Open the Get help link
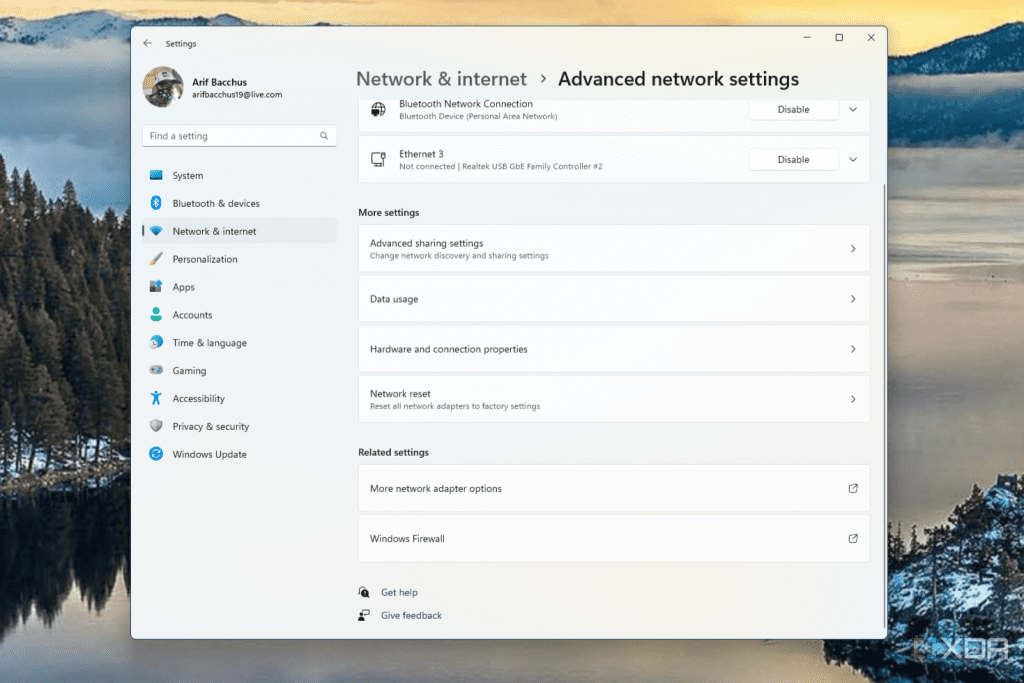Image resolution: width=1024 pixels, height=683 pixels. coord(399,592)
